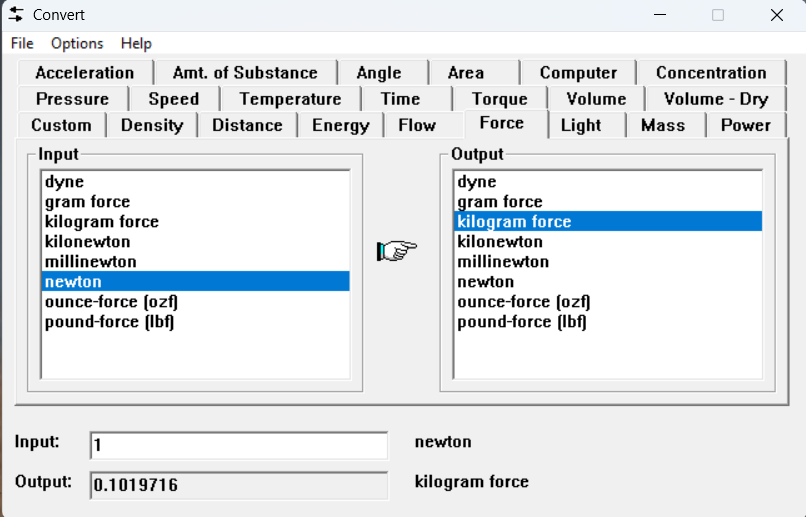Switch to the Acceleration tab

(x=84, y=73)
